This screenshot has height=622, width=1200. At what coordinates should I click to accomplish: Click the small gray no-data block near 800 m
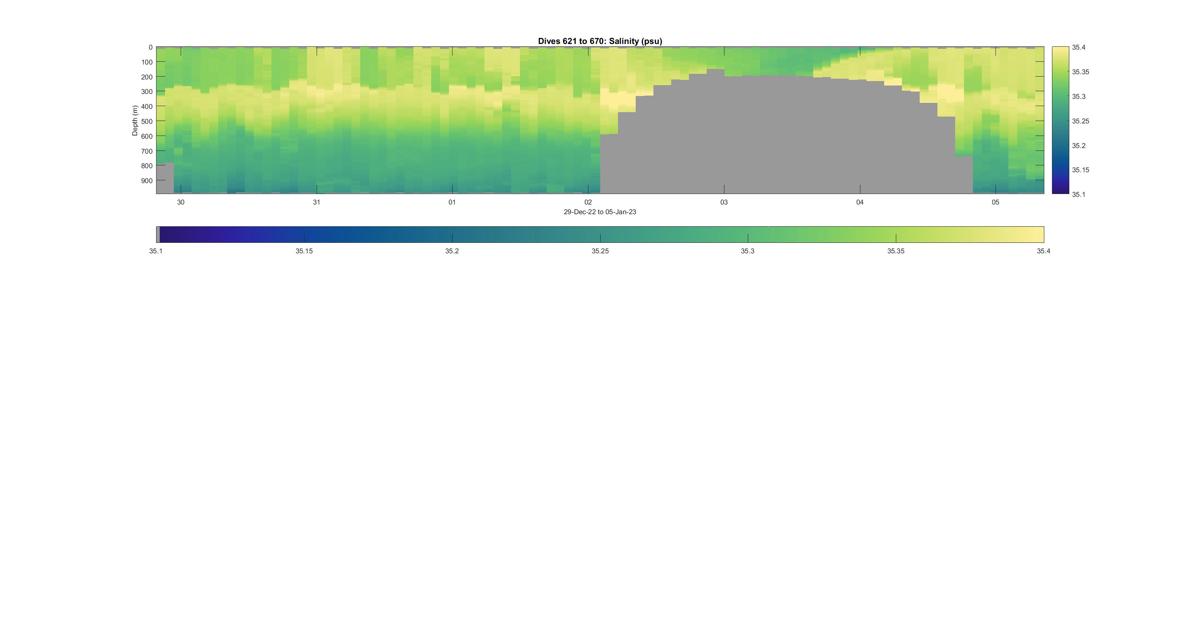click(x=165, y=178)
